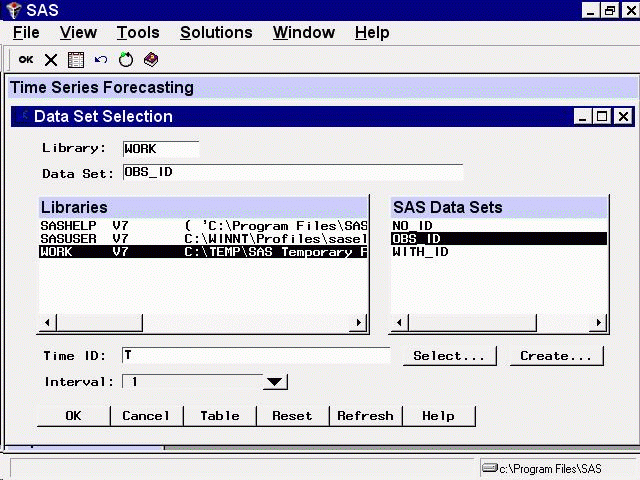640x480 pixels.
Task: Click the Data Set Selection window icon
Action: [22, 116]
